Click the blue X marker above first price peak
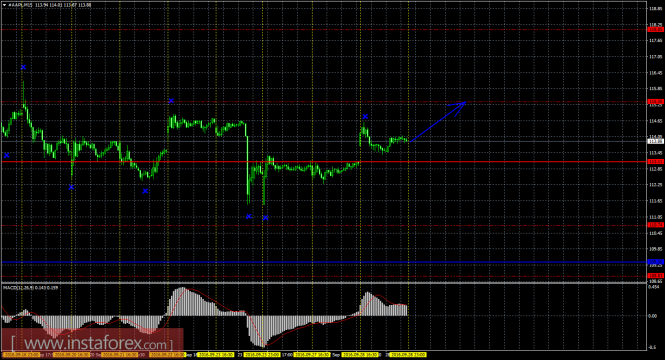665x360 pixels. [23, 67]
